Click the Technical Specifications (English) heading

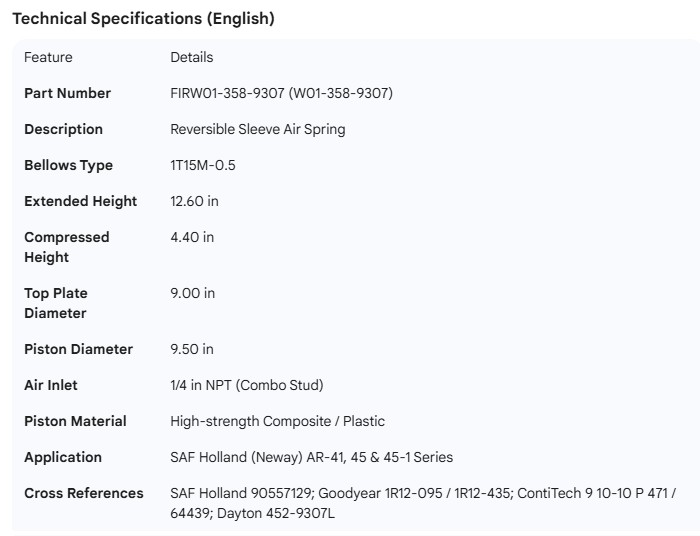(x=143, y=18)
